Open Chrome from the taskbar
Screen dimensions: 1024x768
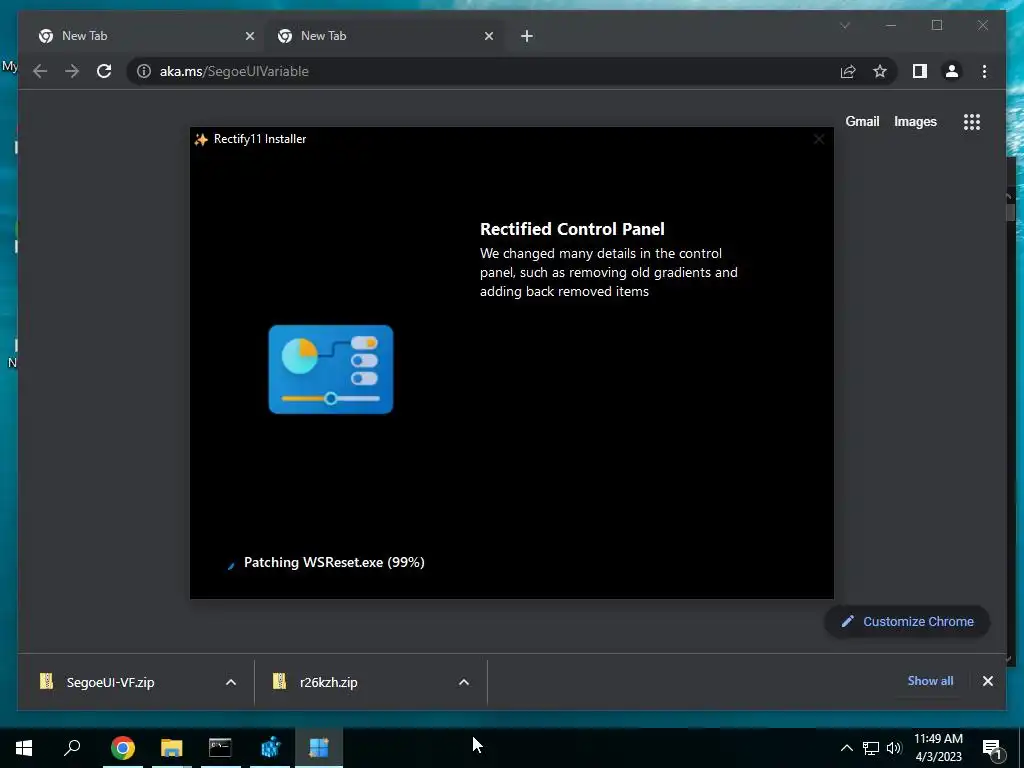coord(123,748)
